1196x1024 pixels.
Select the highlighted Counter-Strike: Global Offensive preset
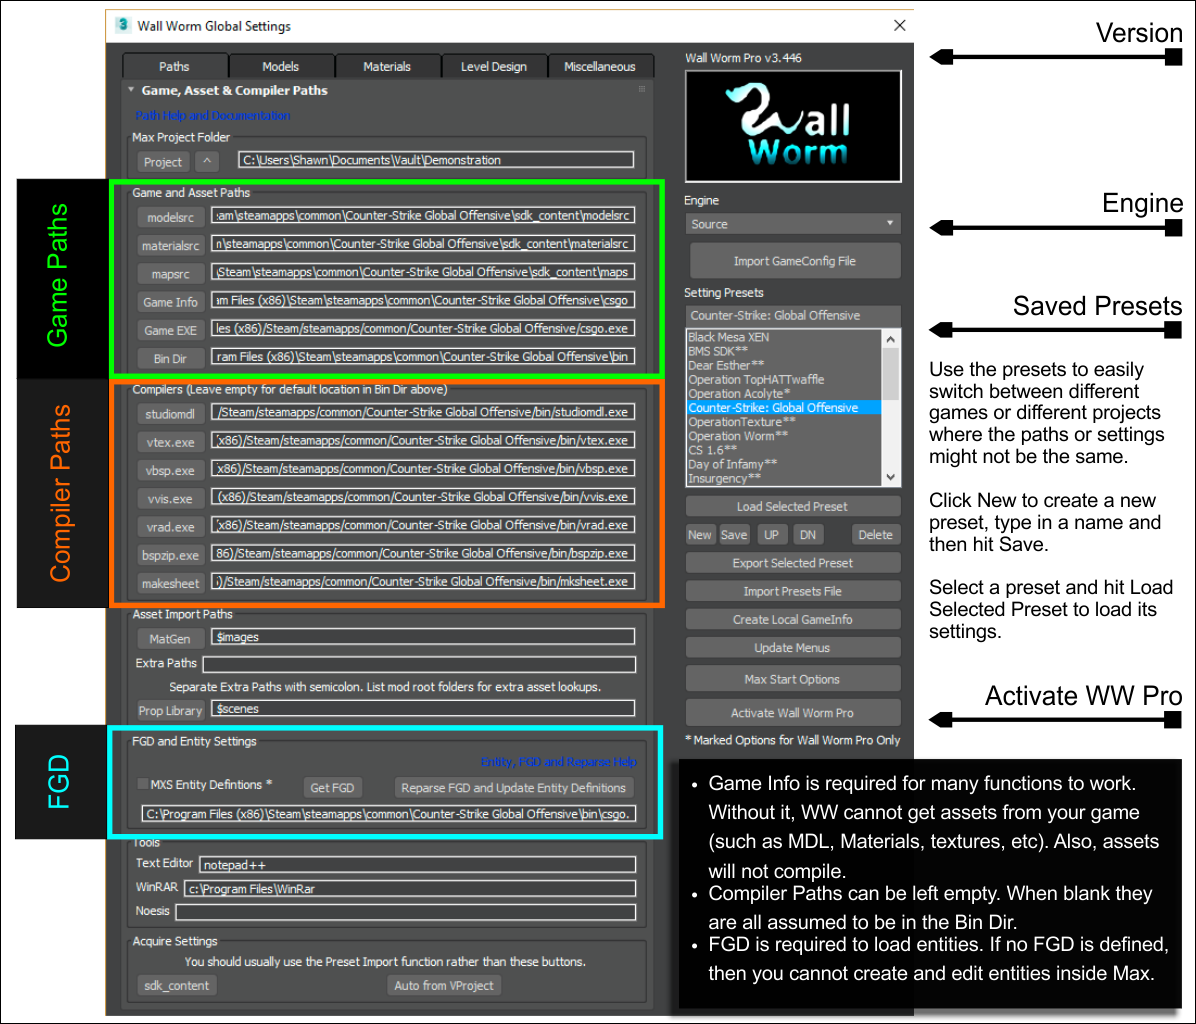[783, 408]
